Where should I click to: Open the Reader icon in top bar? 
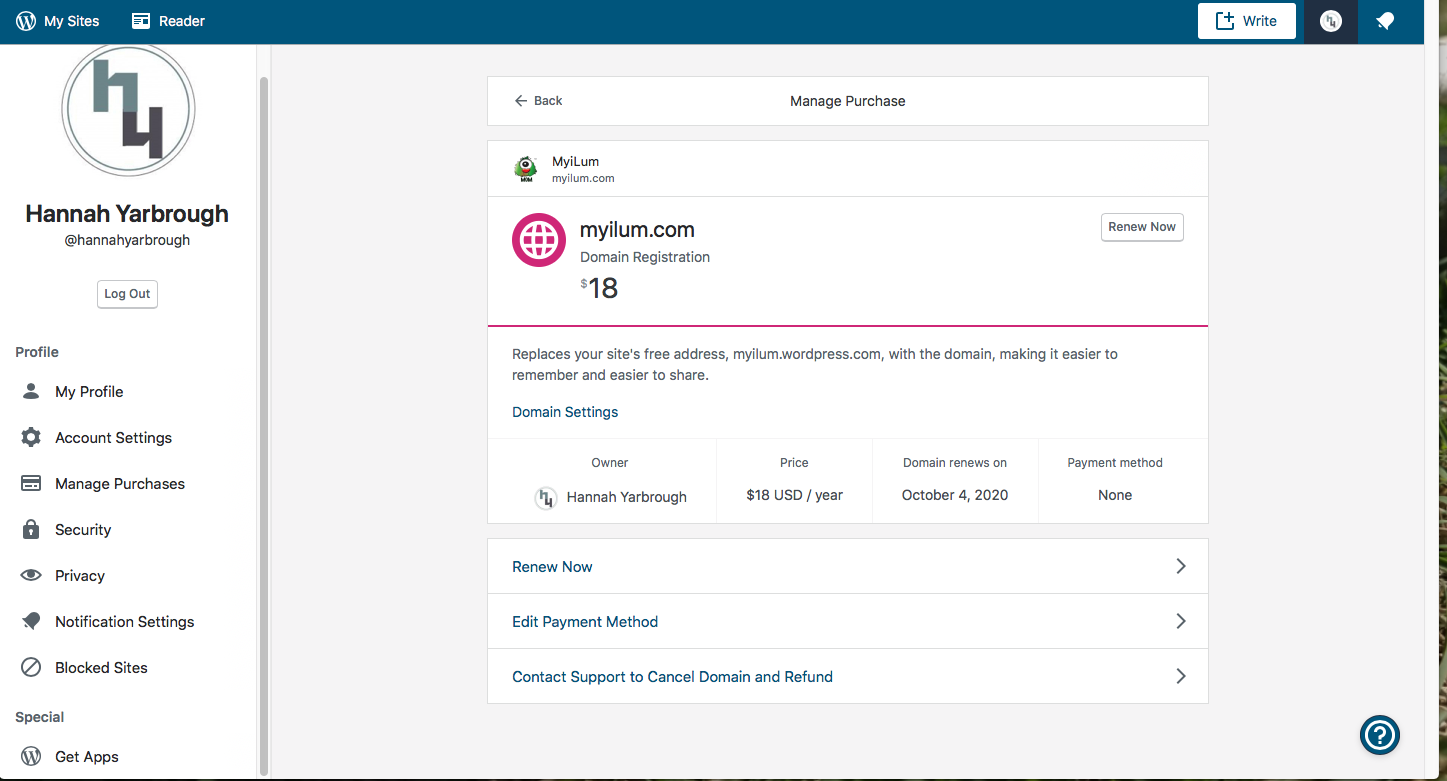pyautogui.click(x=141, y=21)
